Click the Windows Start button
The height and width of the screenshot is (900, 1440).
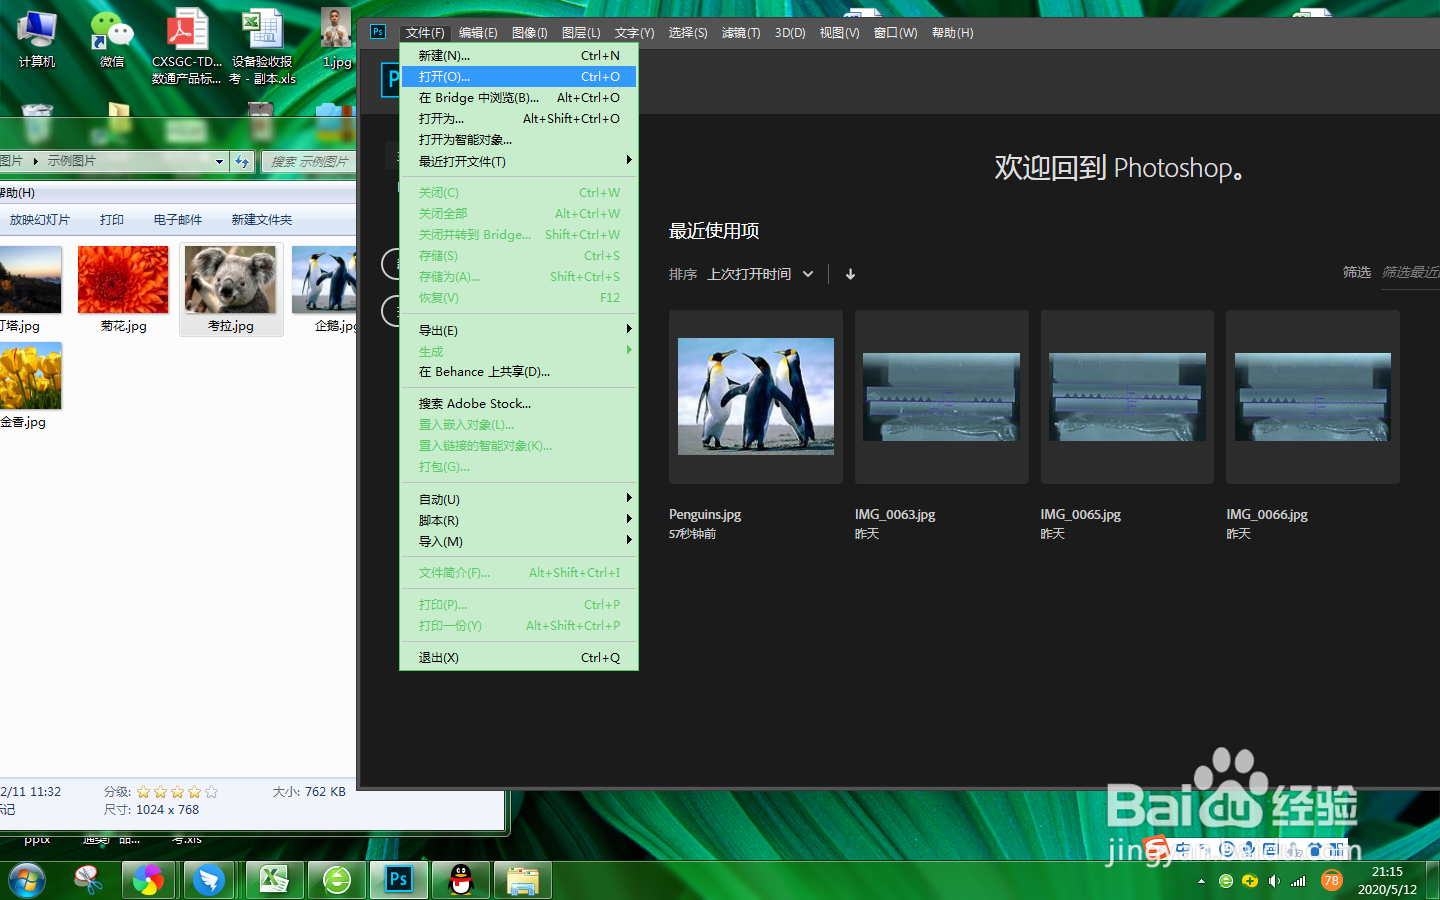pos(27,880)
